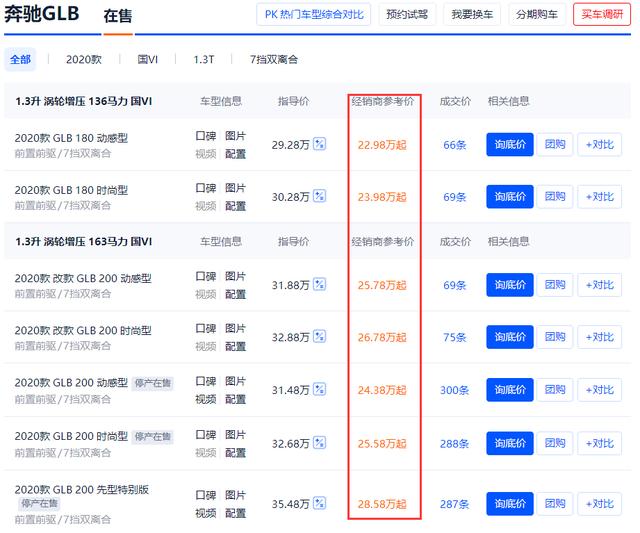Open 配置 for 改款 GLB 200 动感型
This screenshot has width=640, height=533.
[236, 294]
